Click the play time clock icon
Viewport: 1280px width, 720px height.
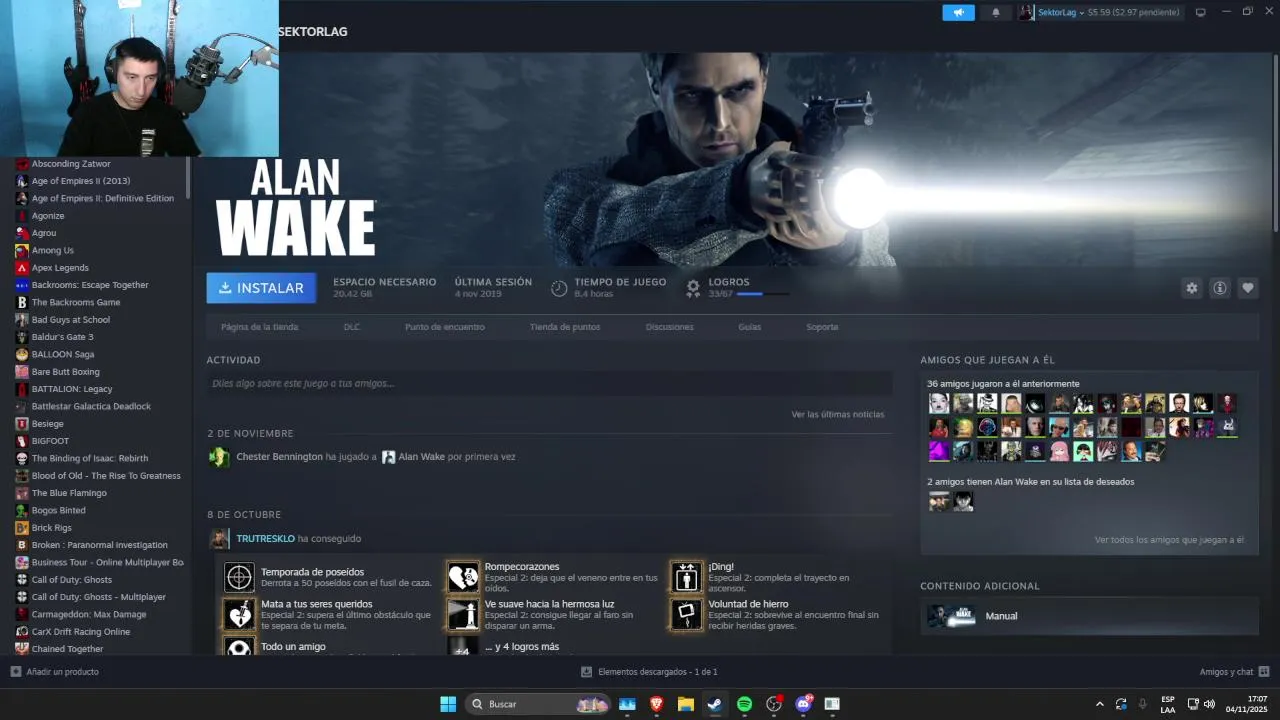[559, 288]
